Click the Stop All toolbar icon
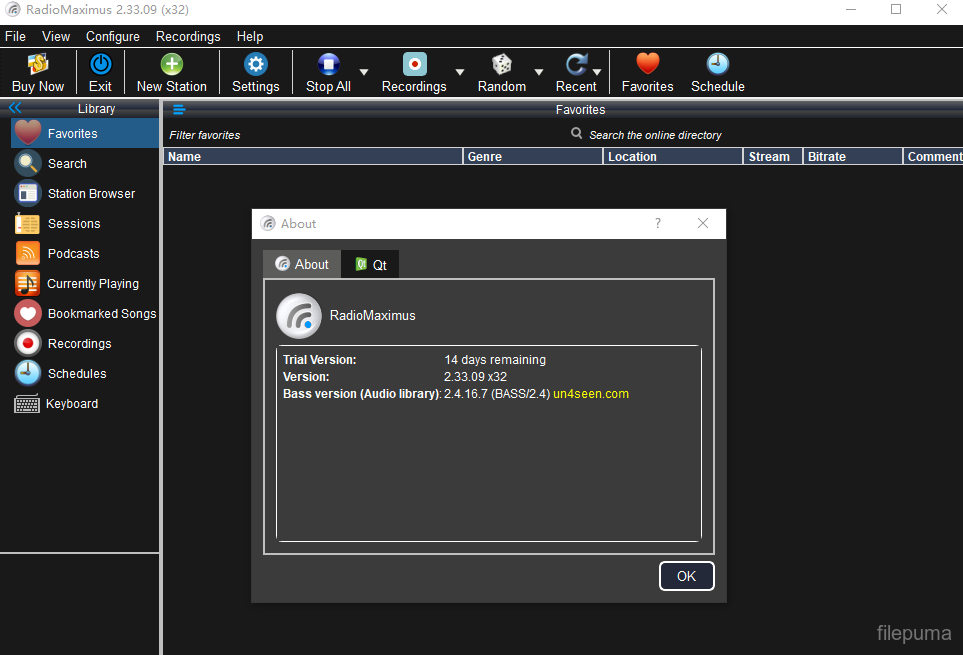Screen dimensions: 963x655 tap(328, 66)
